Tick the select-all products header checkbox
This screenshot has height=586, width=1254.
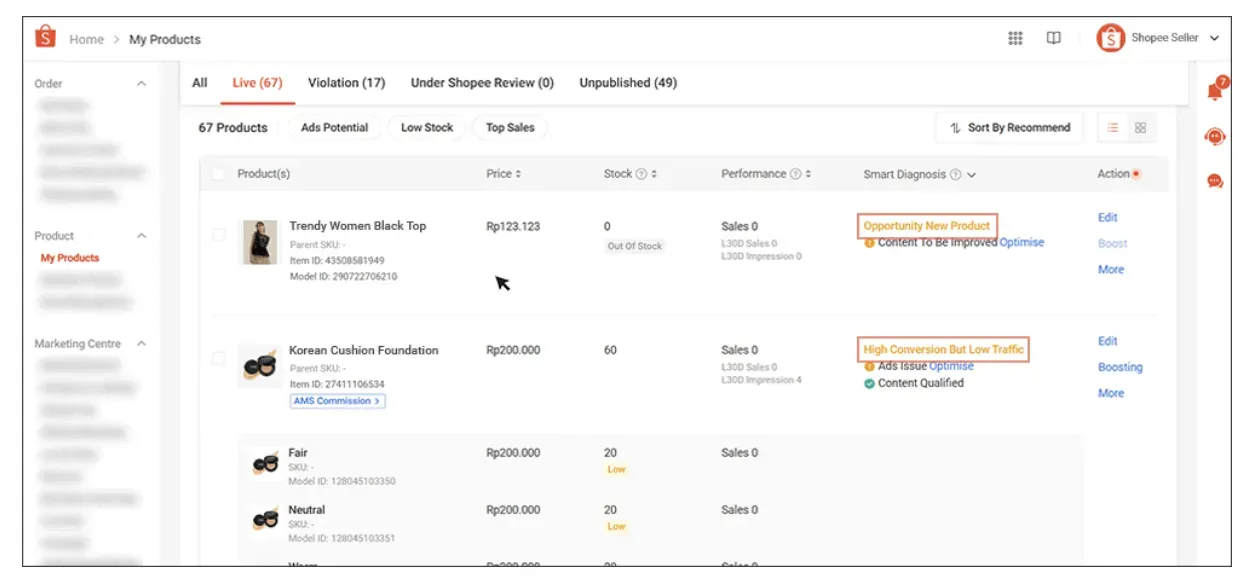218,174
